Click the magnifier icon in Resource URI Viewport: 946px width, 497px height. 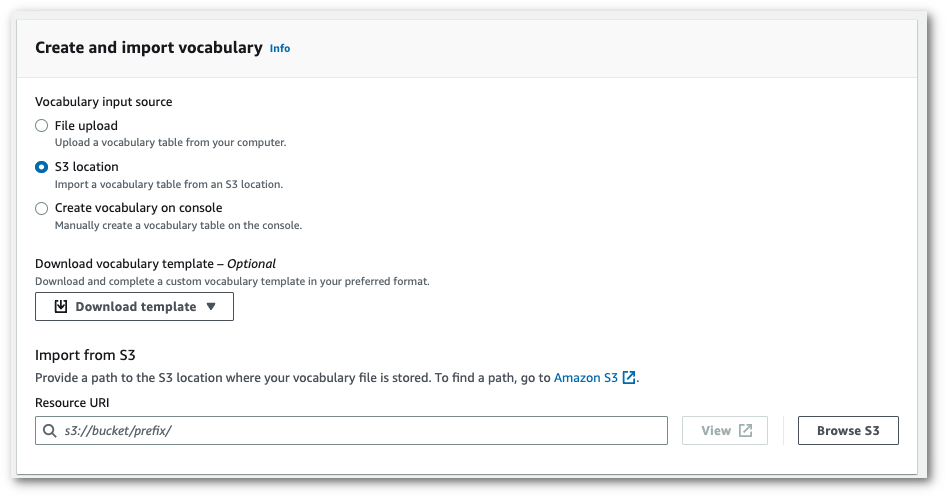click(50, 431)
